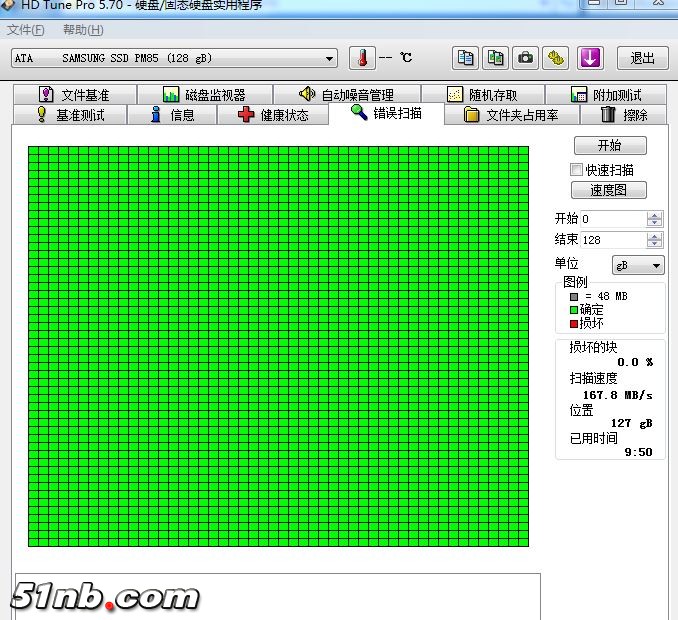Enable the 快速扫描 quick scan checkbox
Viewport: 678px width, 620px height.
click(576, 170)
